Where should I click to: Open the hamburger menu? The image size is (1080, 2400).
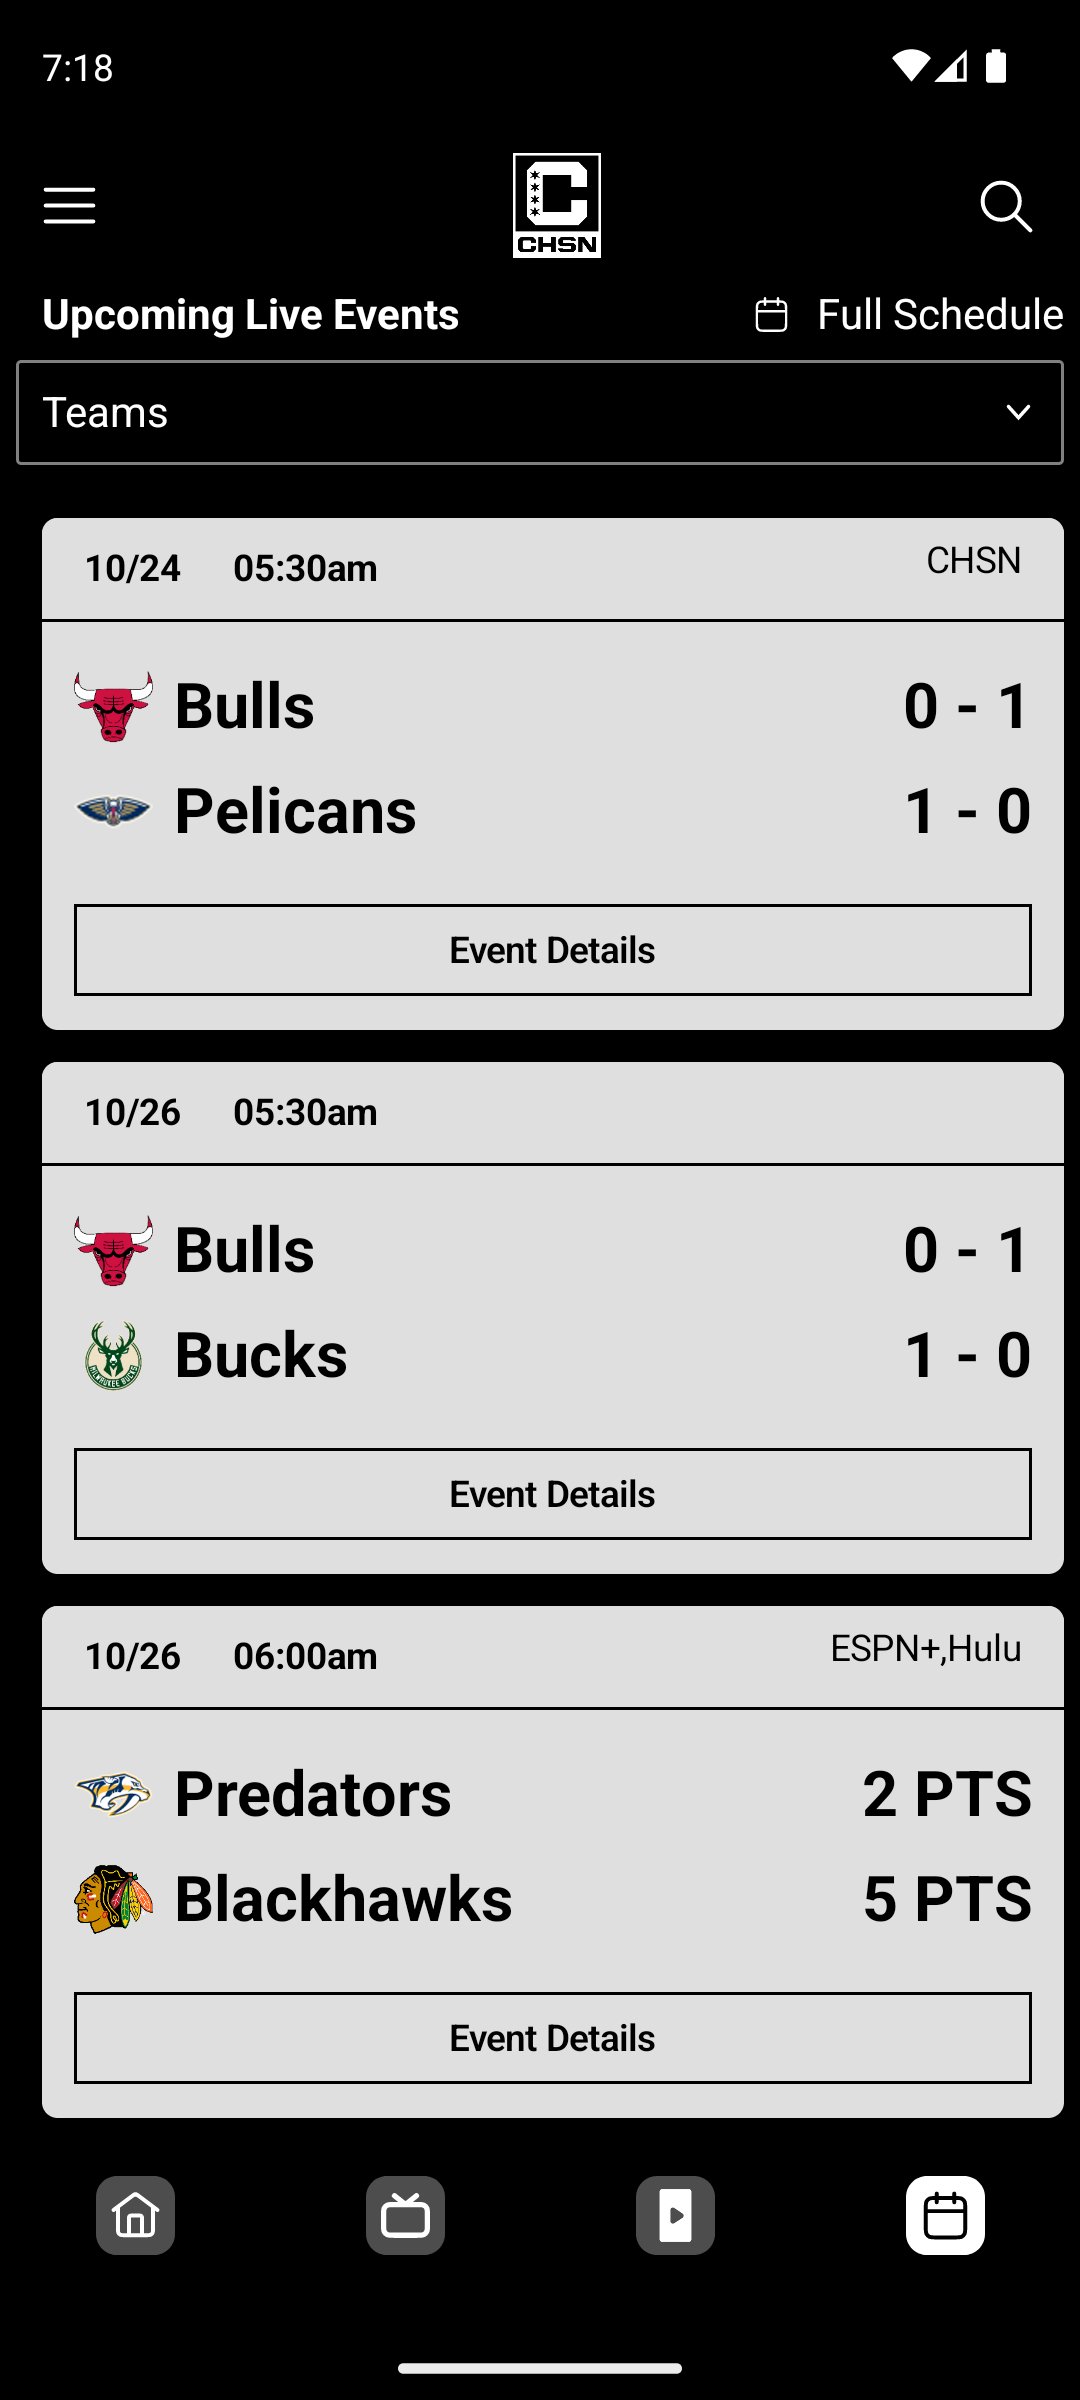pos(69,206)
